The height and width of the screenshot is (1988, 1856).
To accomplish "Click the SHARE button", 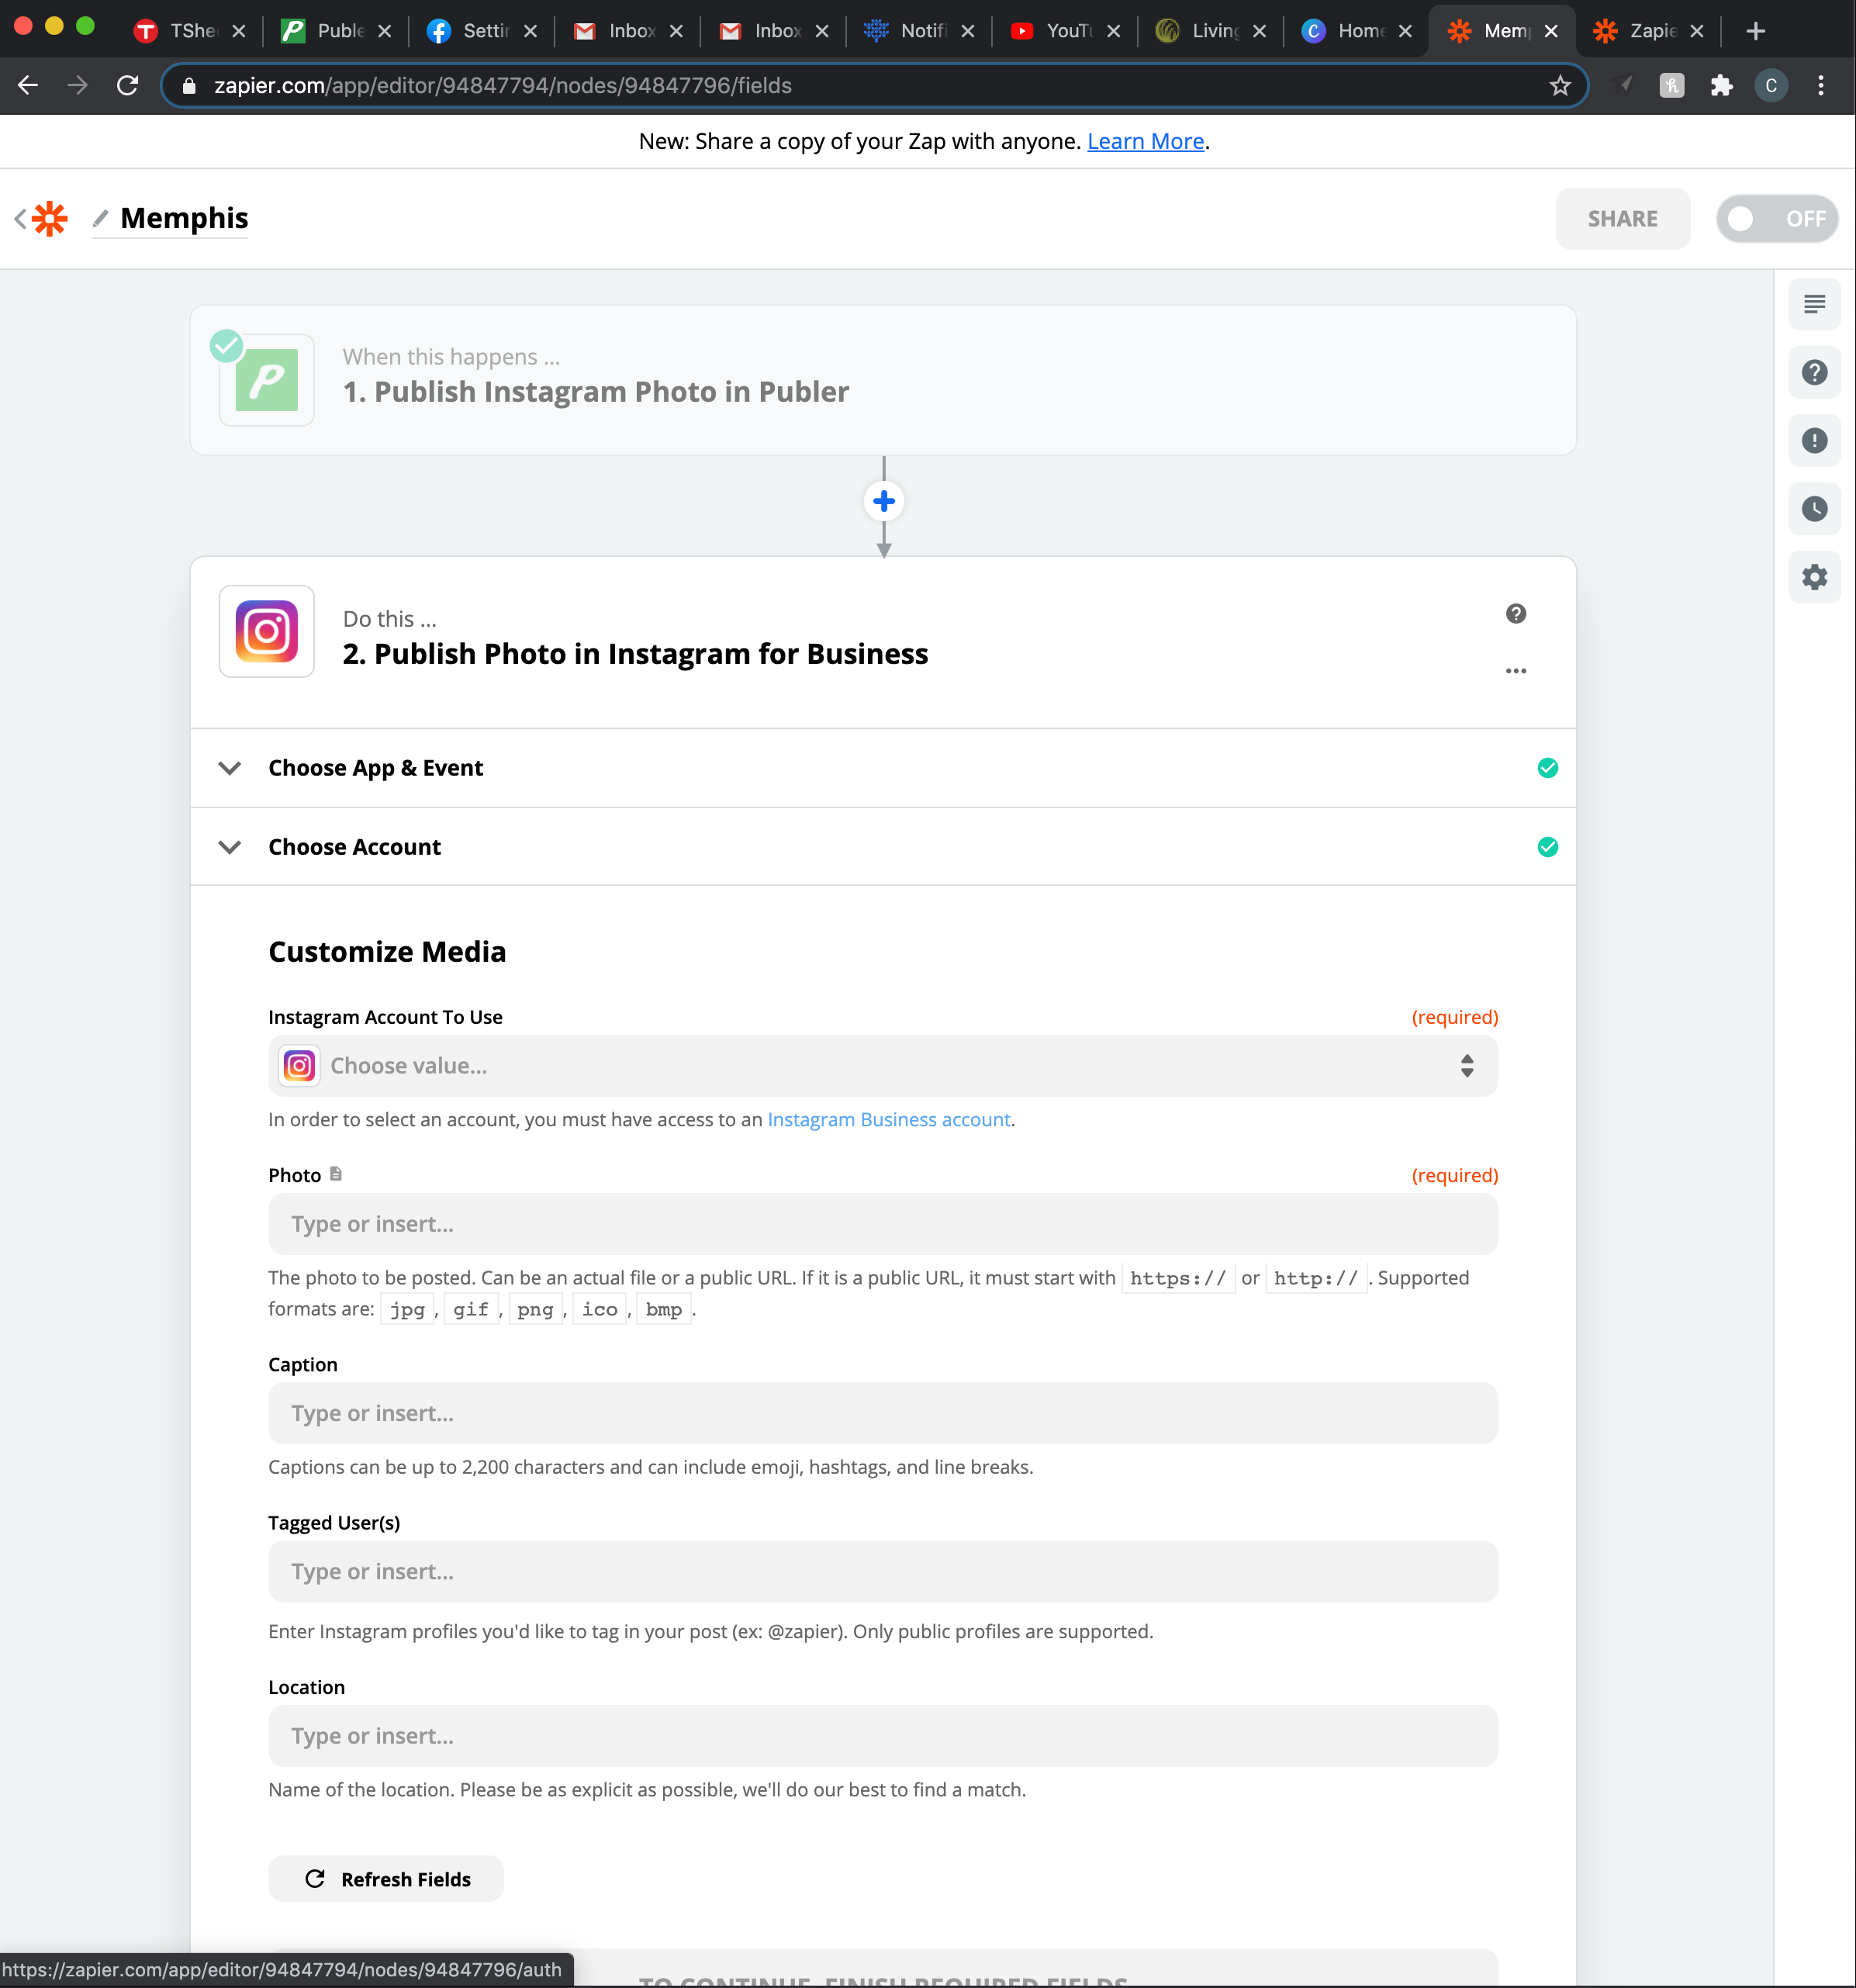I will (1622, 219).
